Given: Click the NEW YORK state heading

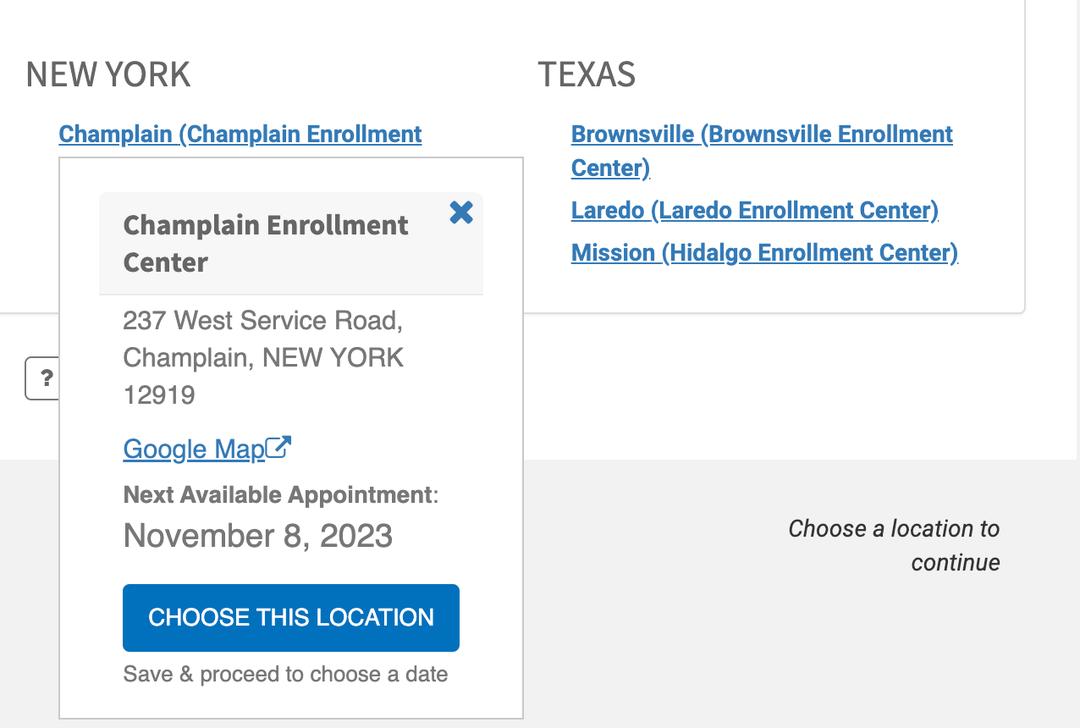Looking at the screenshot, I should (107, 74).
